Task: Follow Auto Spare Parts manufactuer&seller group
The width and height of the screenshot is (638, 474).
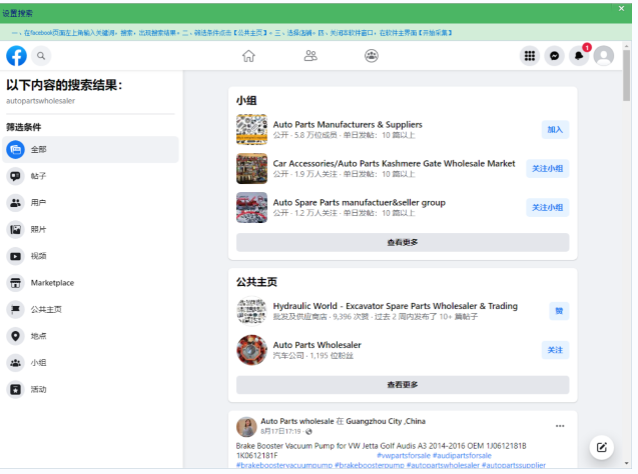Action: coord(547,208)
